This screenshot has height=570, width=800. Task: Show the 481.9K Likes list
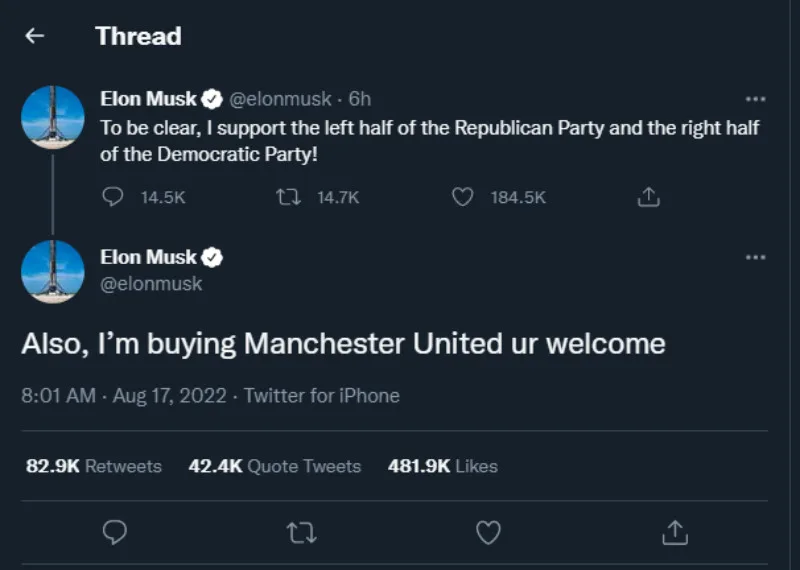click(442, 466)
